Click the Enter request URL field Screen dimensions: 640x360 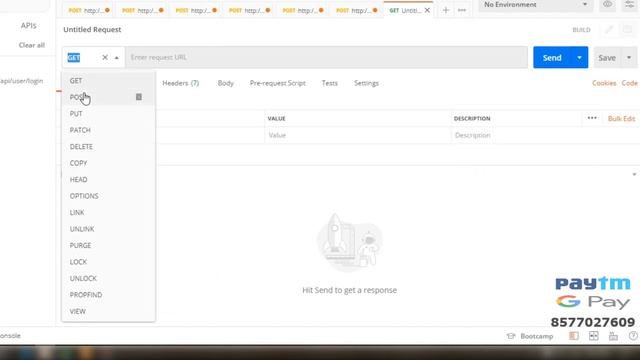click(326, 57)
